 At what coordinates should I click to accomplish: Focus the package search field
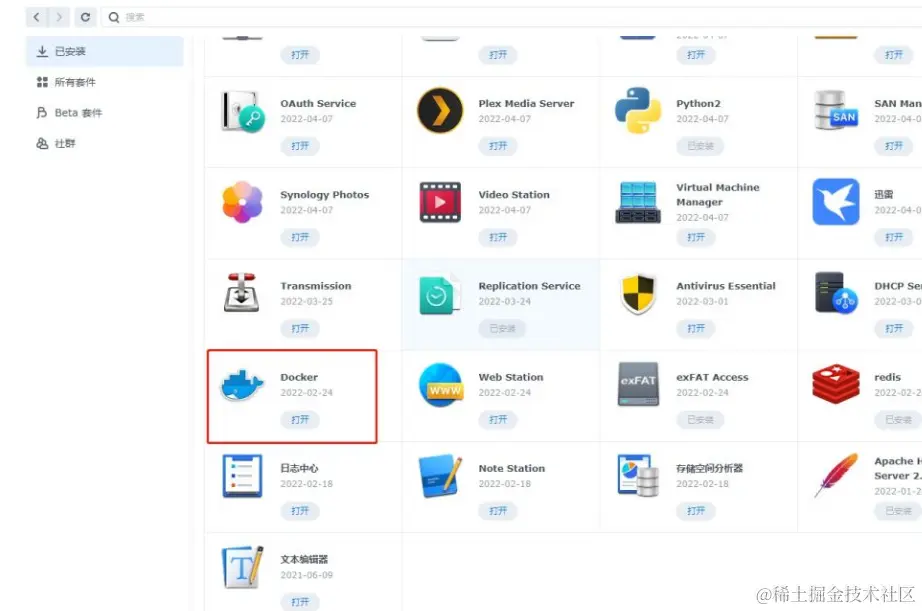tap(512, 17)
